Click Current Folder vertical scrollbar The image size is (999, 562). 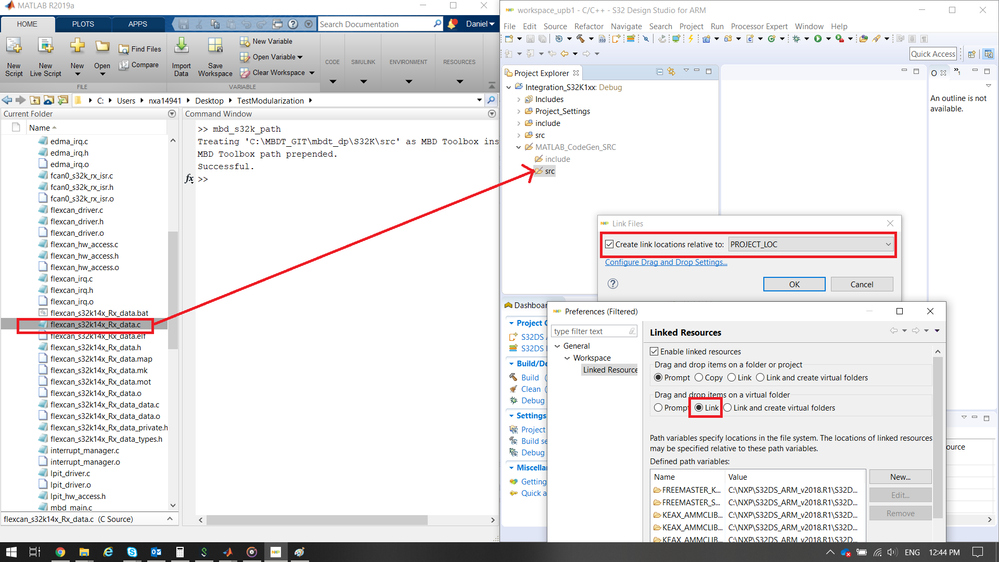(x=173, y=291)
